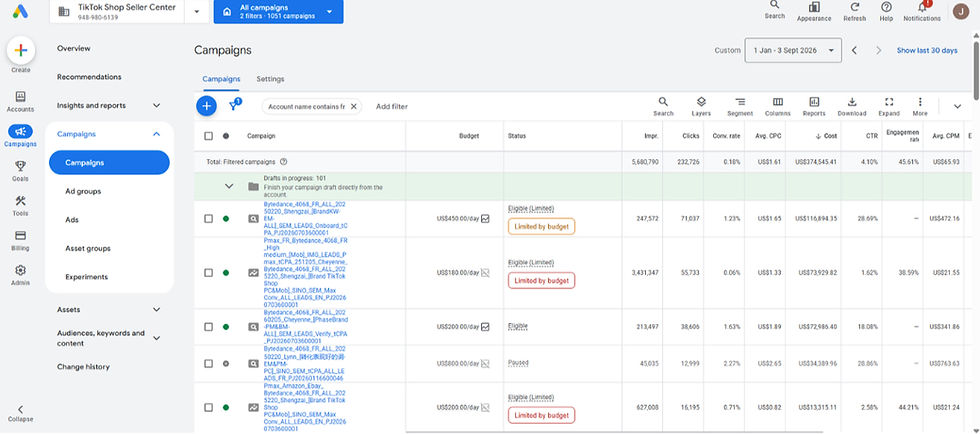Viewport: 980px width, 434px height.
Task: Click the Add filter button
Action: pyautogui.click(x=392, y=106)
